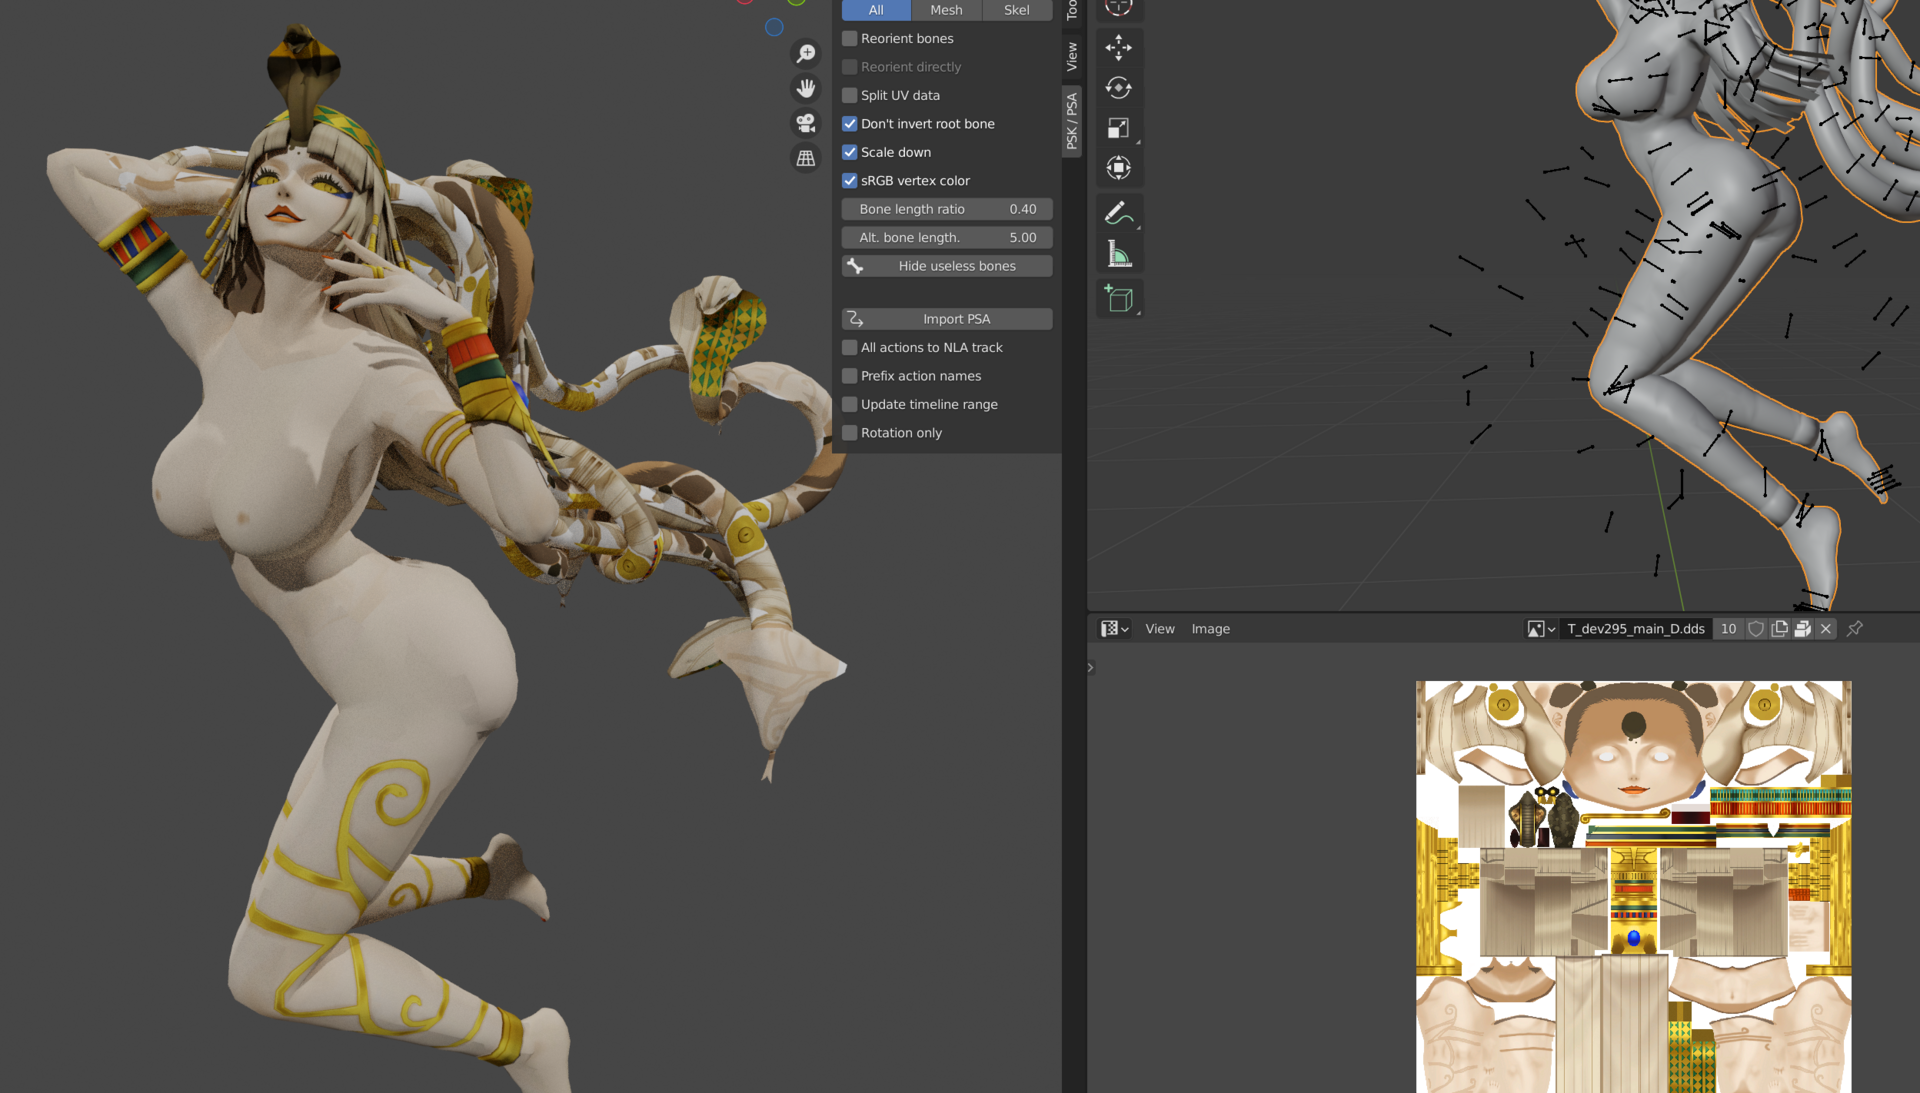Open the browse image dropdown
The image size is (1920, 1093).
pyautogui.click(x=1540, y=629)
